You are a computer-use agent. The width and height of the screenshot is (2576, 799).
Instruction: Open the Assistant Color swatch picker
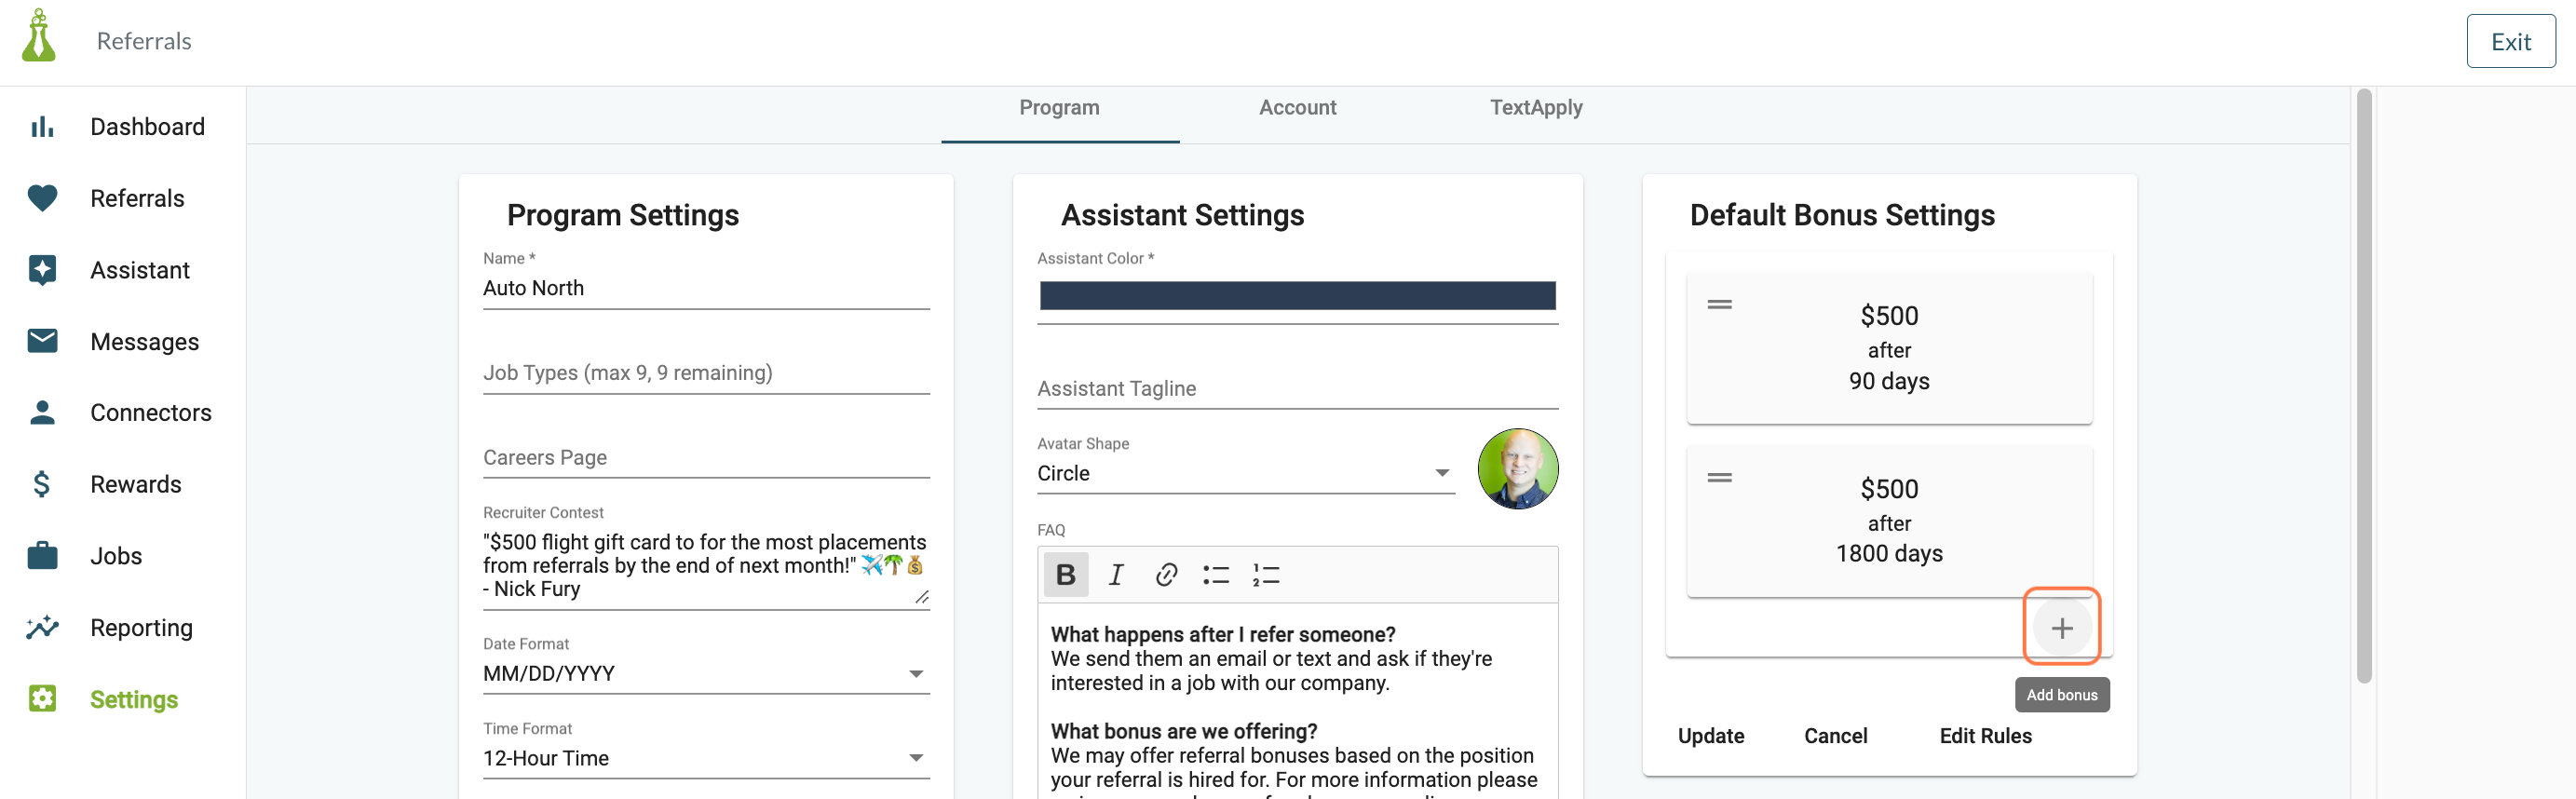[1297, 295]
